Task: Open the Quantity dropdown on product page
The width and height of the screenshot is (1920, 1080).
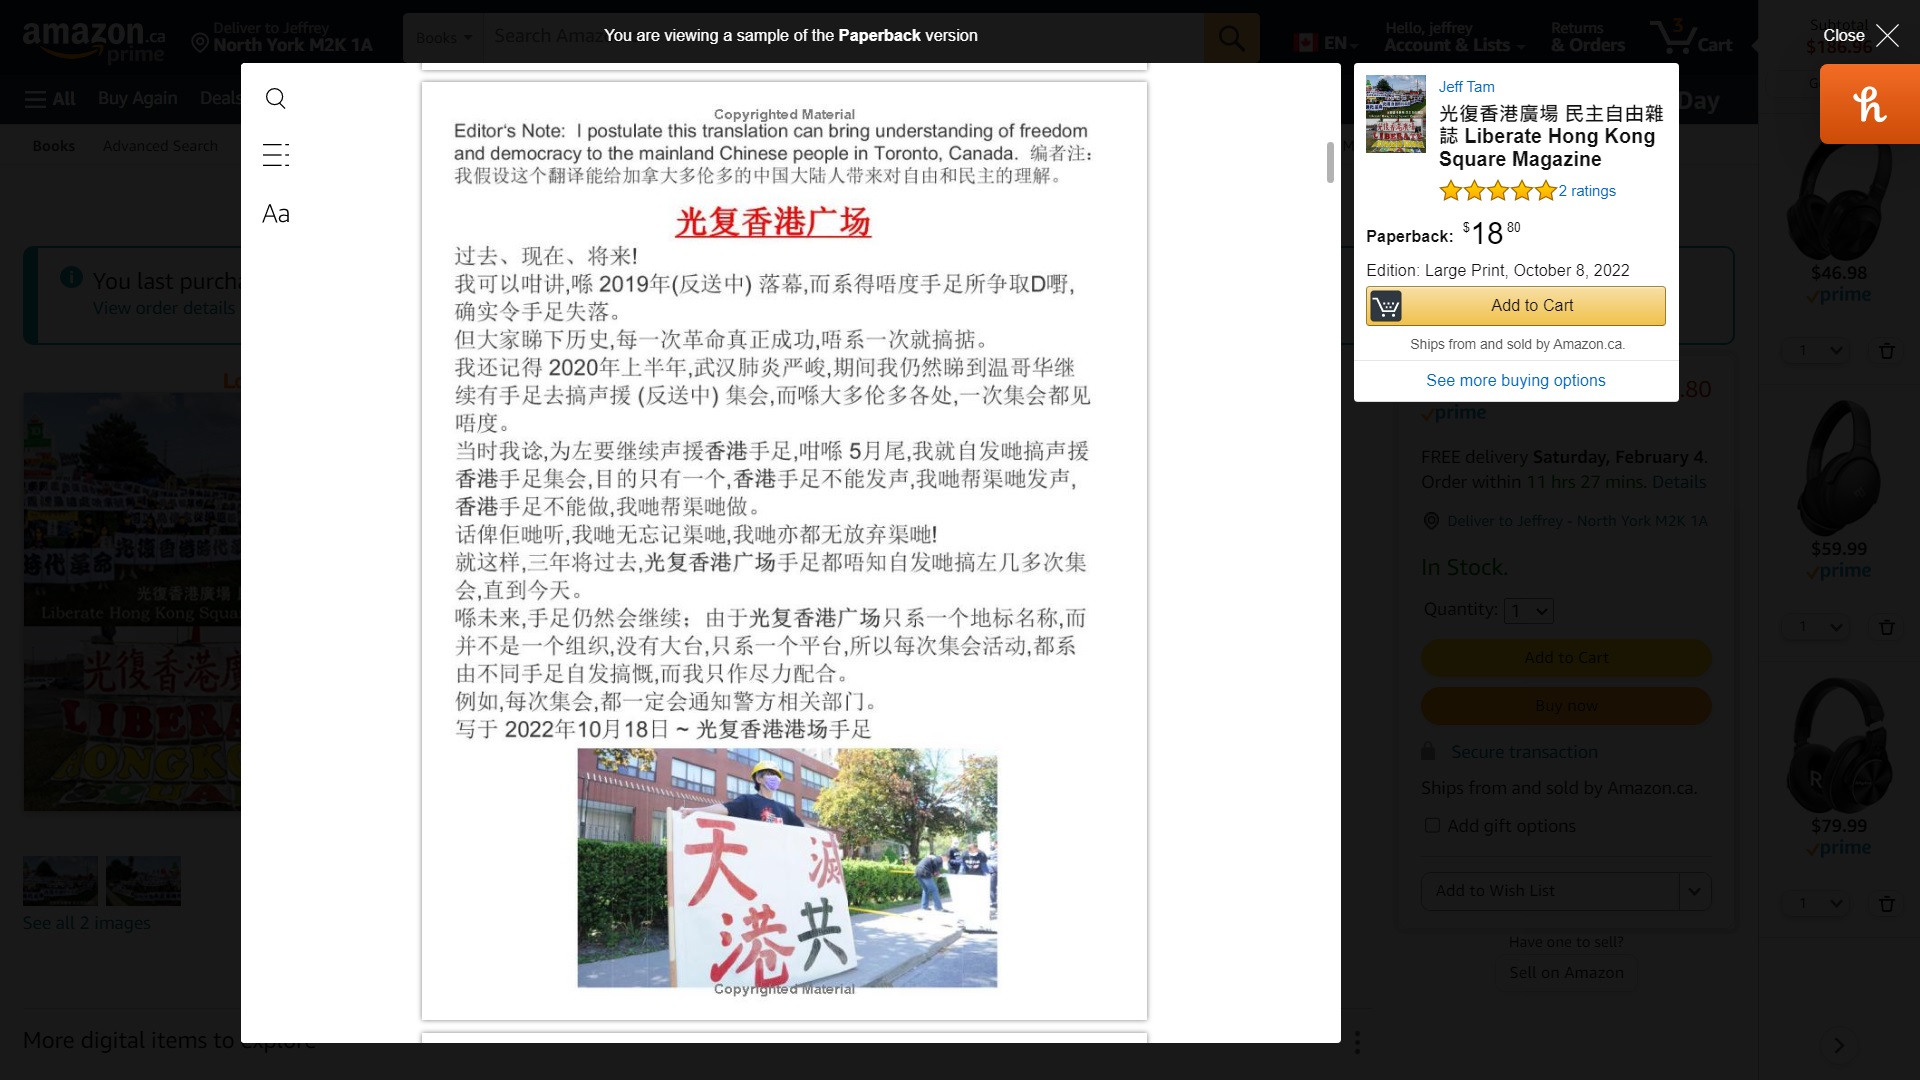Action: coord(1529,611)
